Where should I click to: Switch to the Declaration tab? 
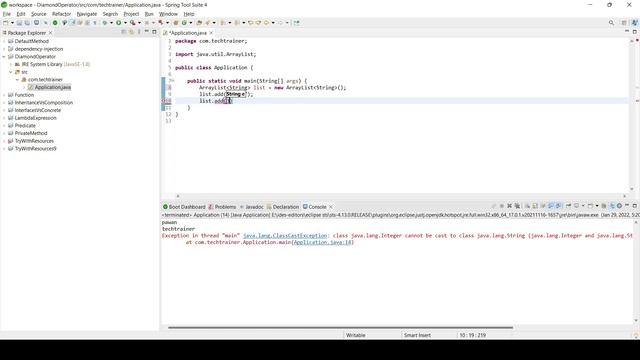tap(283, 207)
